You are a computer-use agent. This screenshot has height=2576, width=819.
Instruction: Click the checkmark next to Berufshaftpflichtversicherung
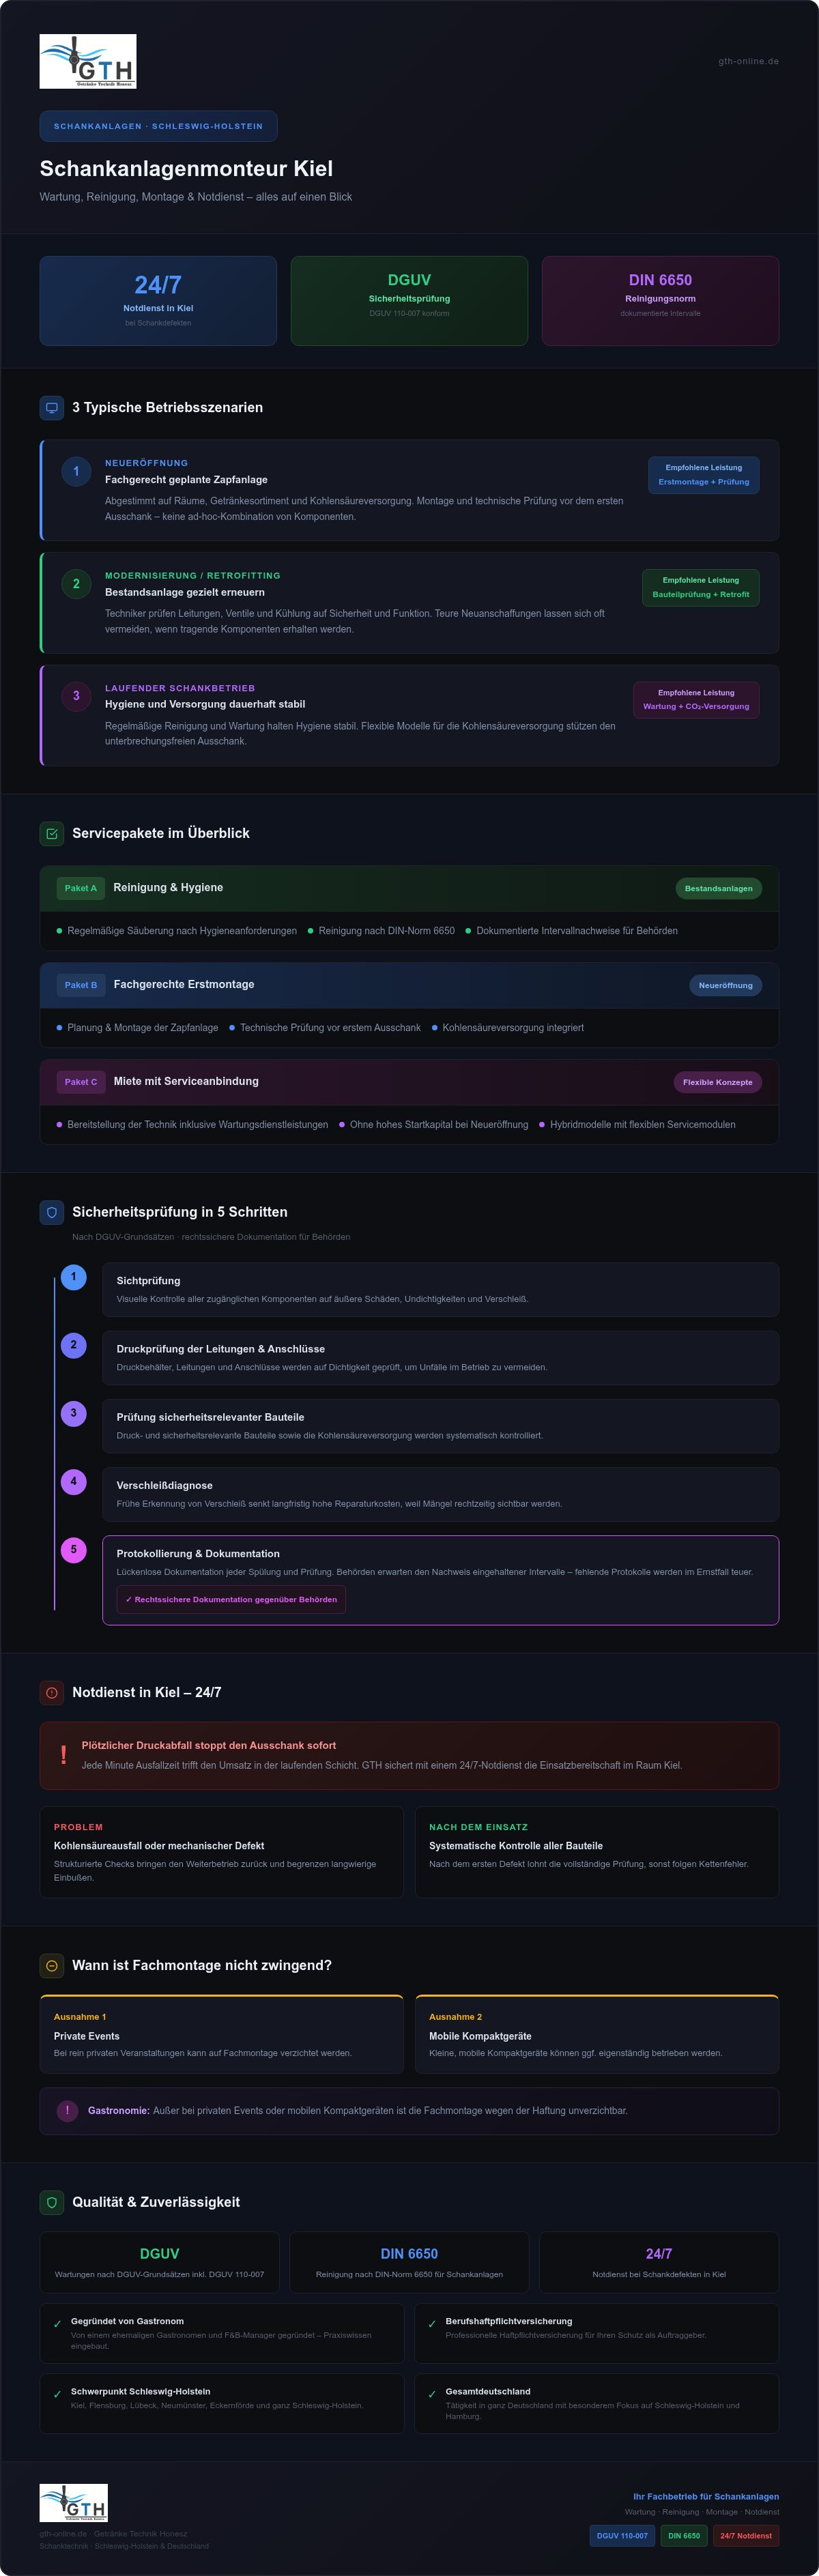click(x=432, y=2324)
